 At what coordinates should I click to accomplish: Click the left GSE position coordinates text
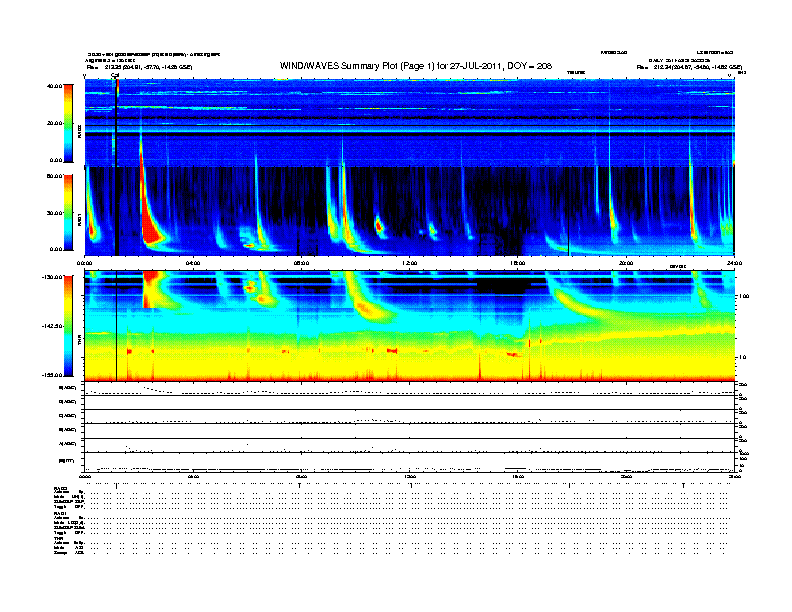139,67
